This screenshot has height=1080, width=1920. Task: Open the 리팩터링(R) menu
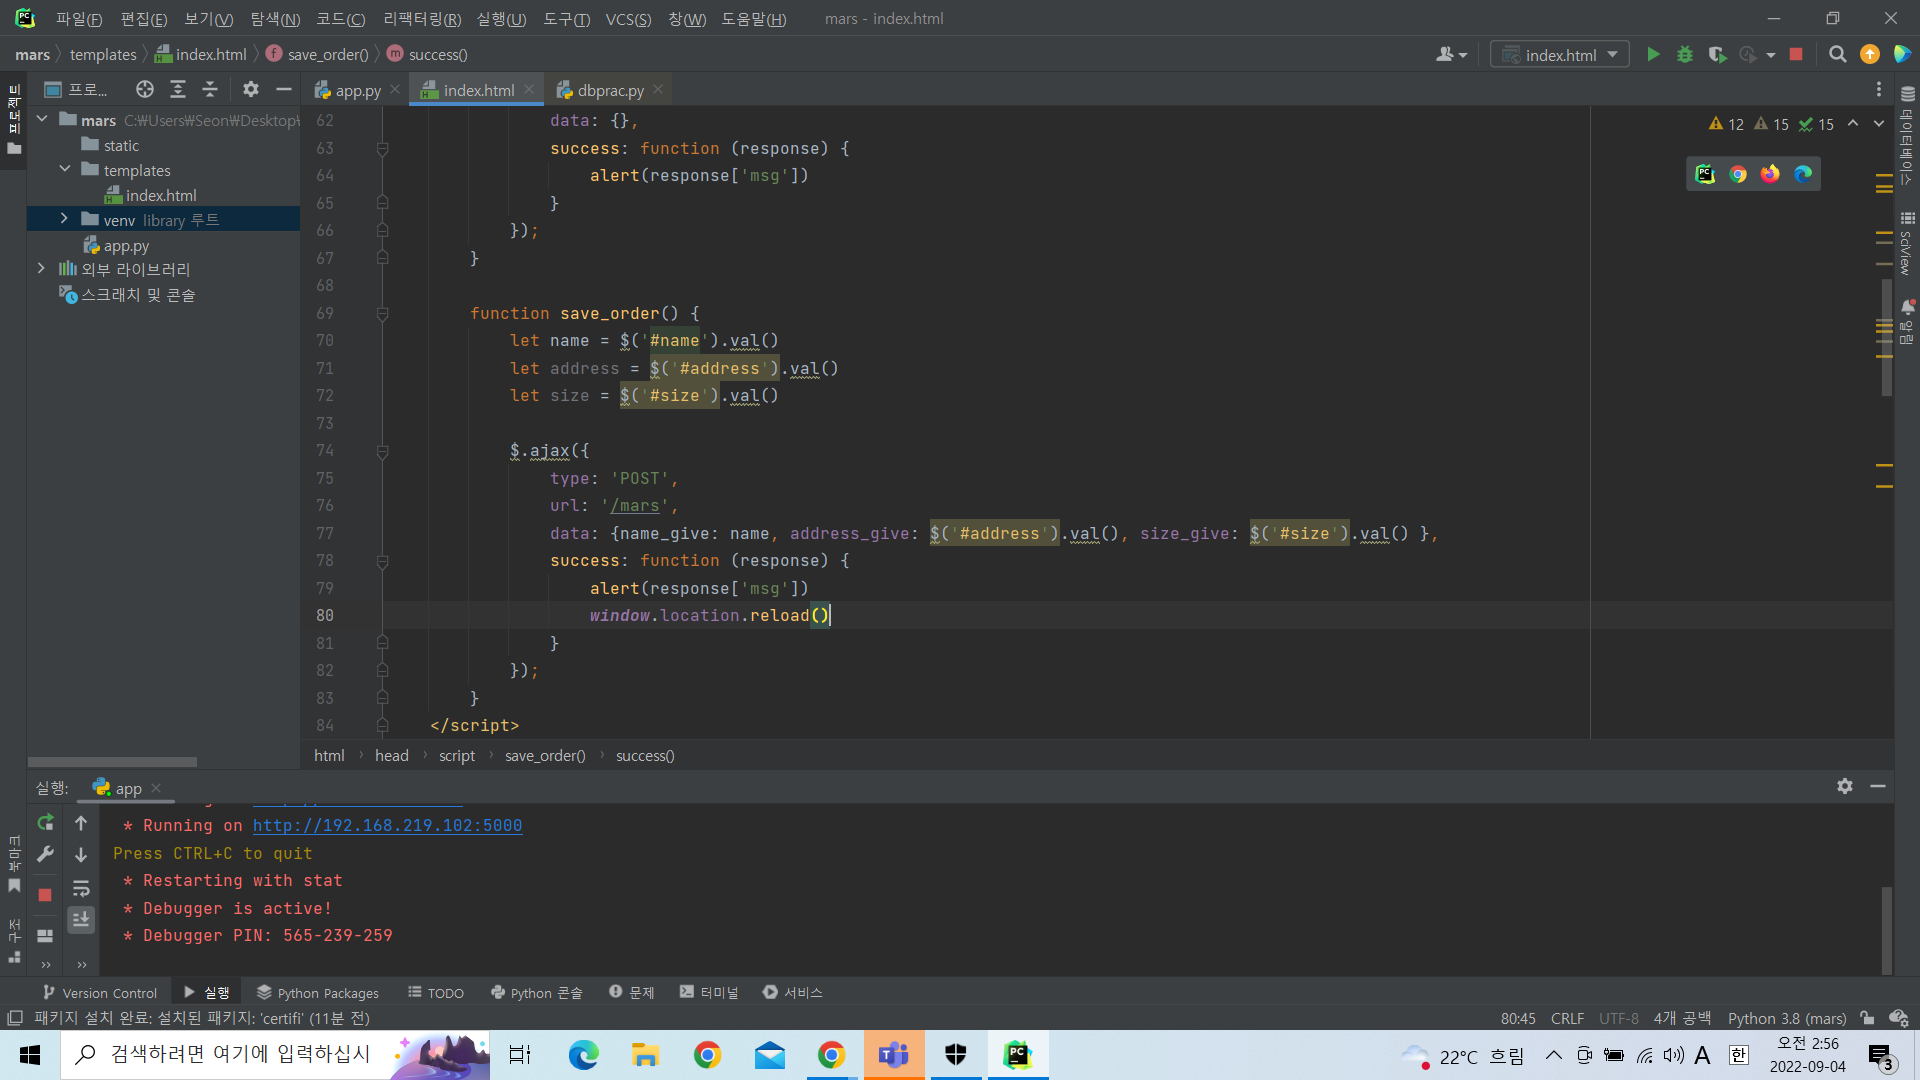(422, 19)
